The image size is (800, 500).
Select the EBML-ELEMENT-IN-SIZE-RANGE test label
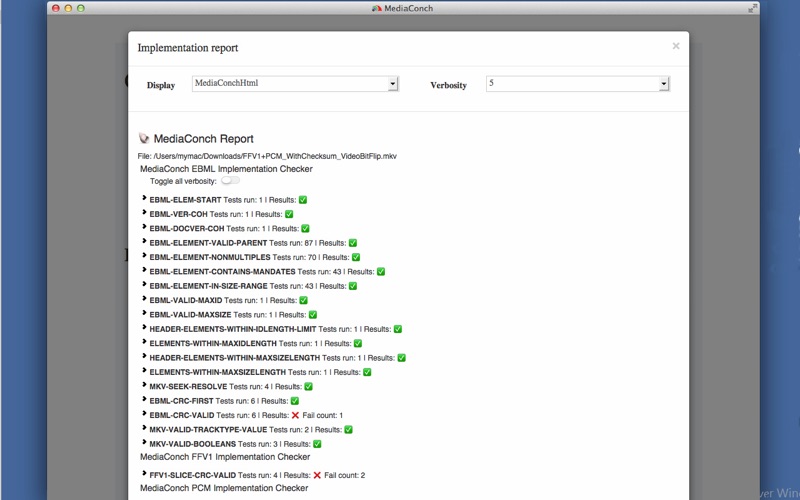208,286
